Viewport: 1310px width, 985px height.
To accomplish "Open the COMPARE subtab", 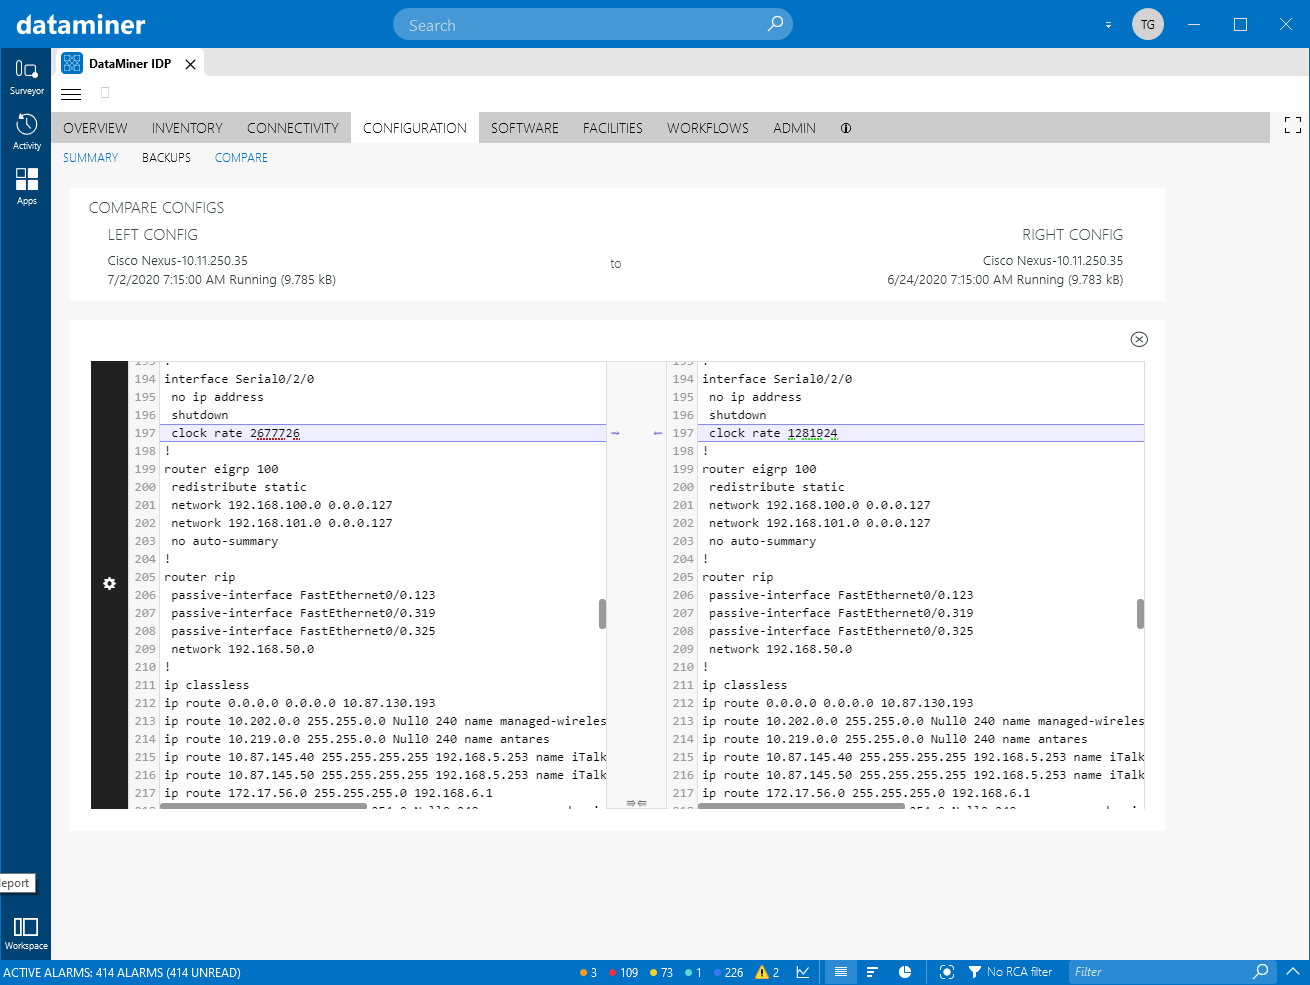I will (241, 158).
